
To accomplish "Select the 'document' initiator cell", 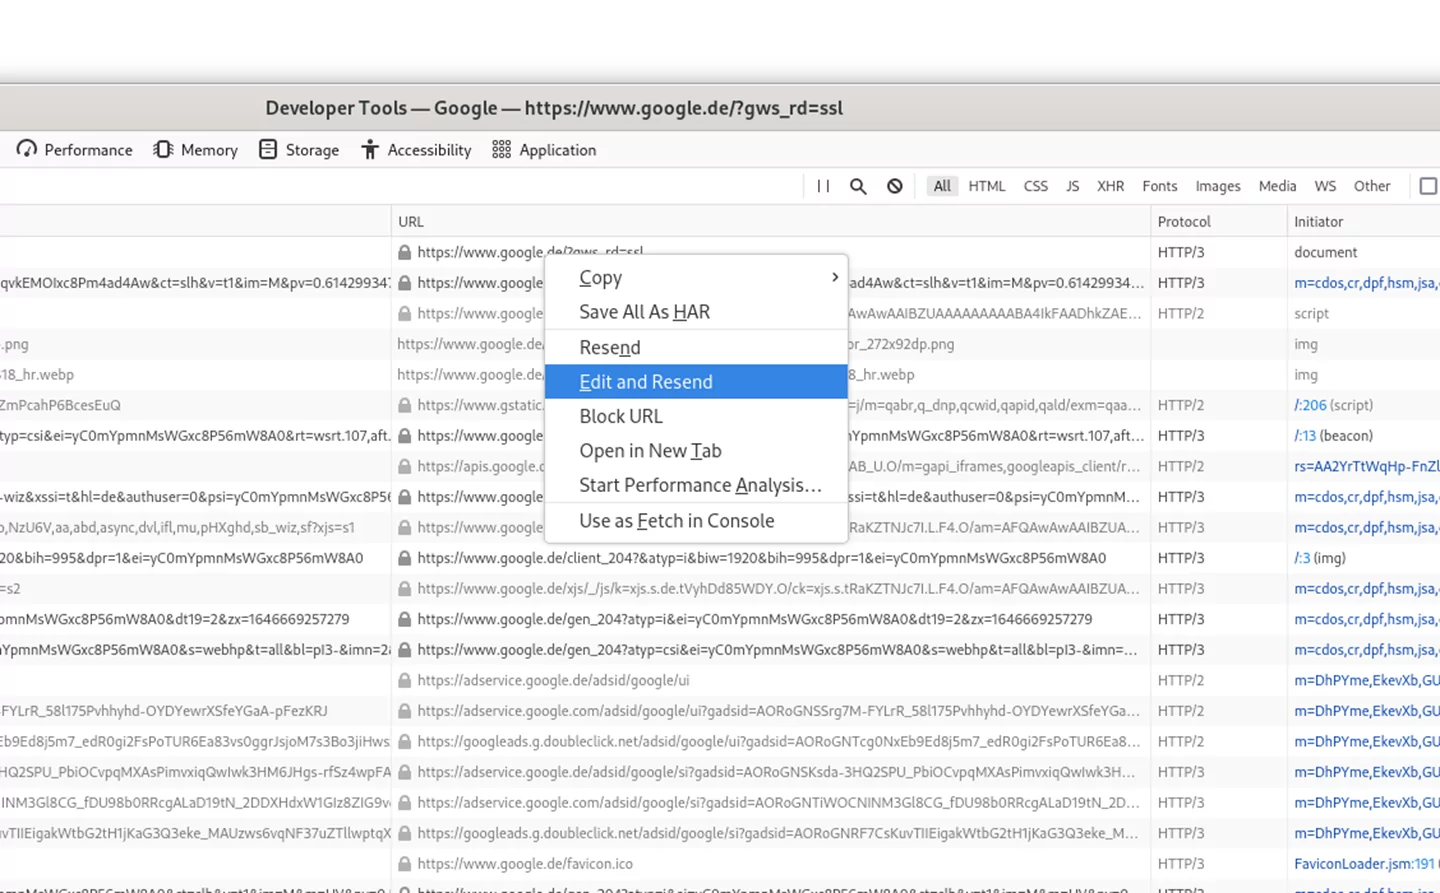I will pyautogui.click(x=1364, y=252).
